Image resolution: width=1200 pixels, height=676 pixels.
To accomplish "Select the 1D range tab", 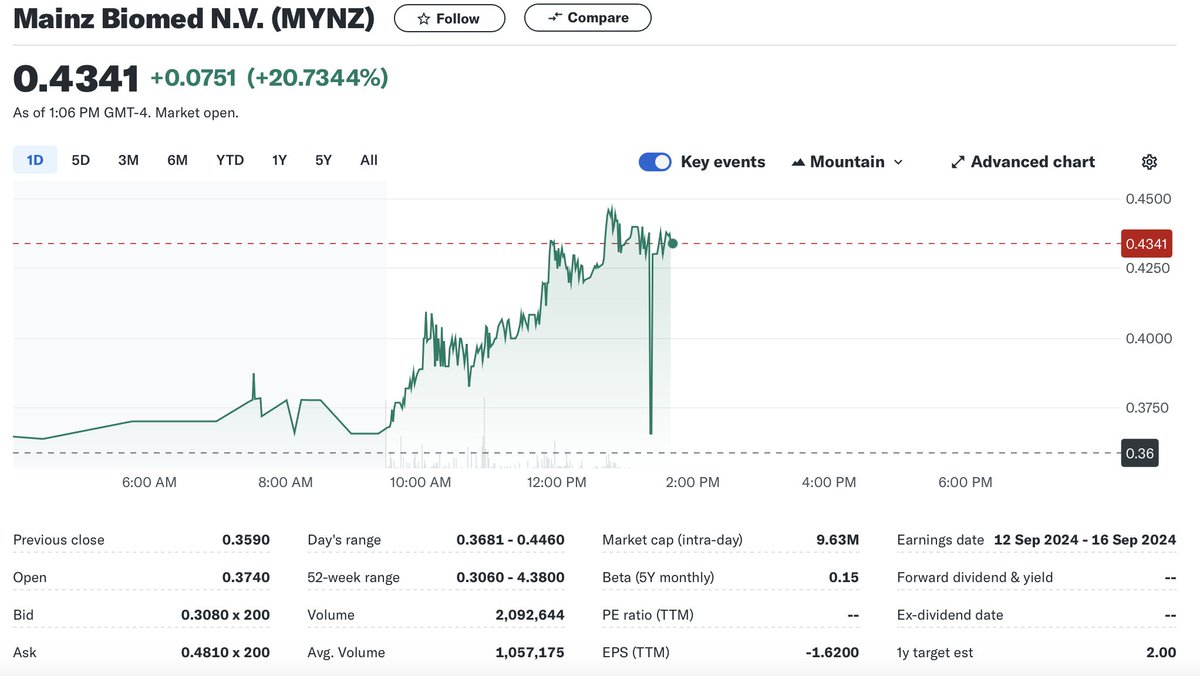I will [35, 160].
